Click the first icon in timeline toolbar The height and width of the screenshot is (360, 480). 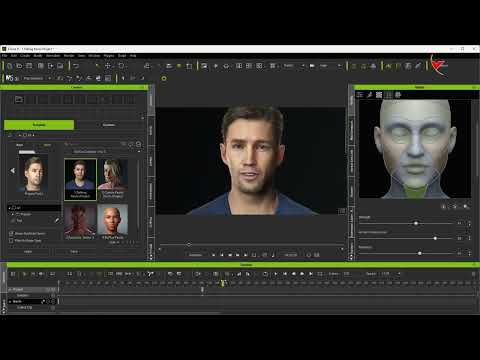(x=13, y=274)
